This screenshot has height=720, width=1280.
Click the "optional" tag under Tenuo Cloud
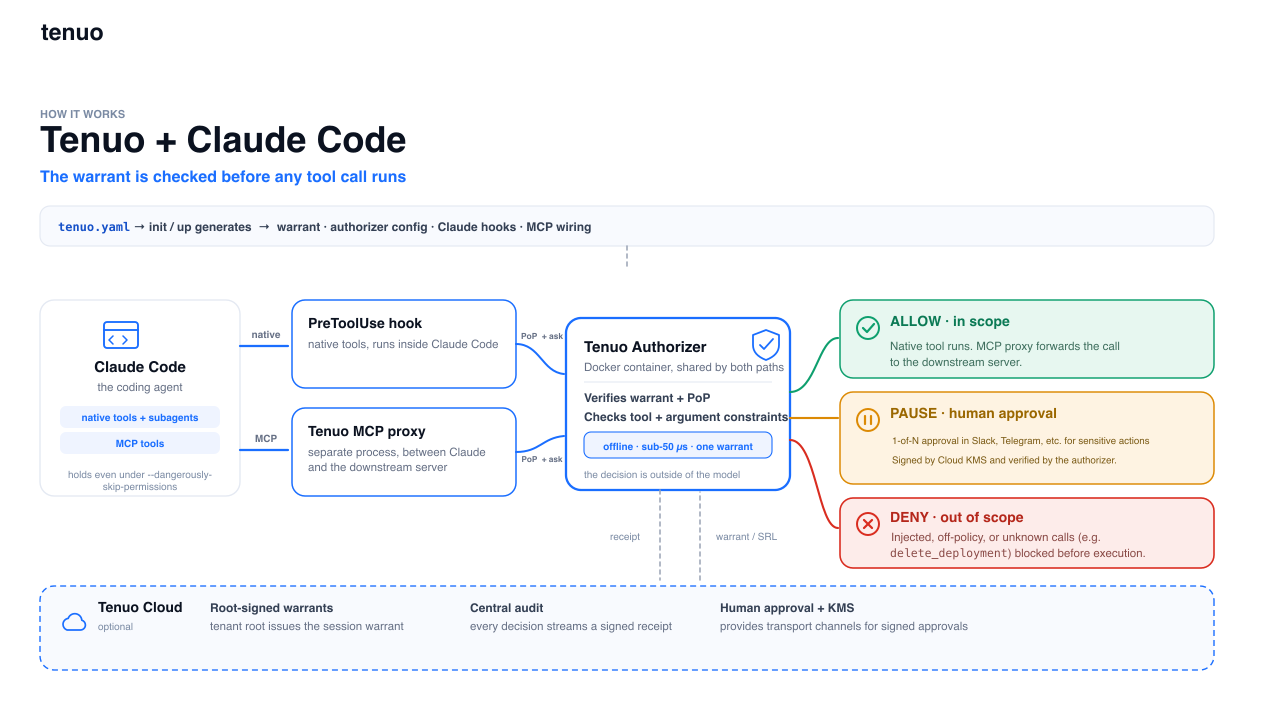(x=115, y=627)
